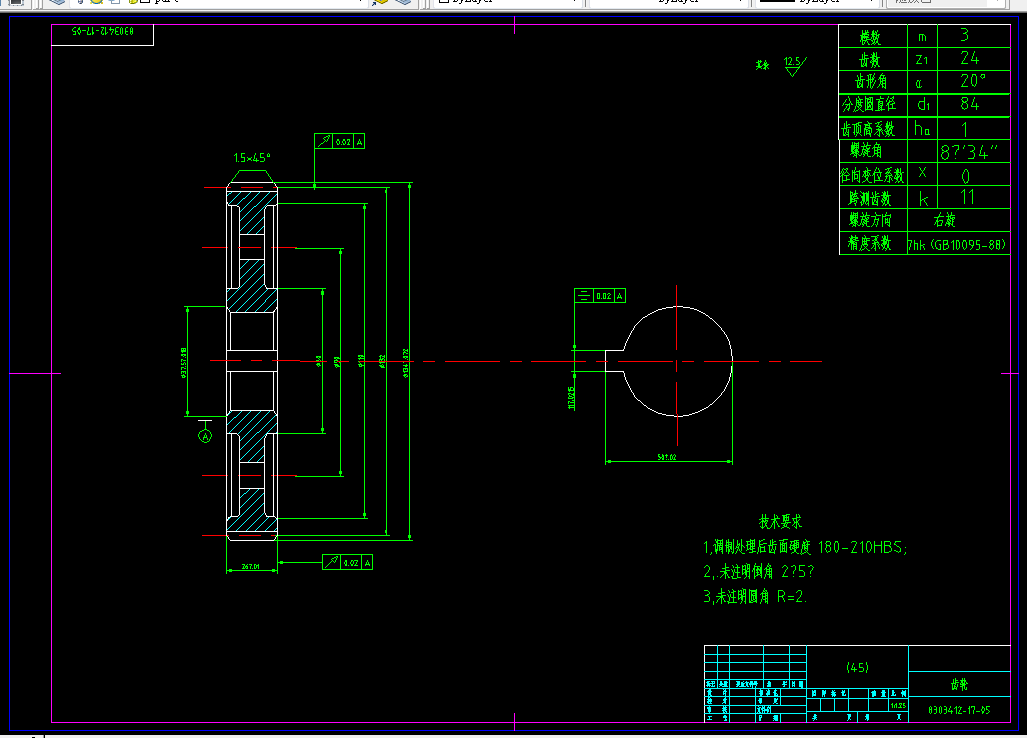
Task: Click the 右旋 value cell
Action: coord(958,220)
